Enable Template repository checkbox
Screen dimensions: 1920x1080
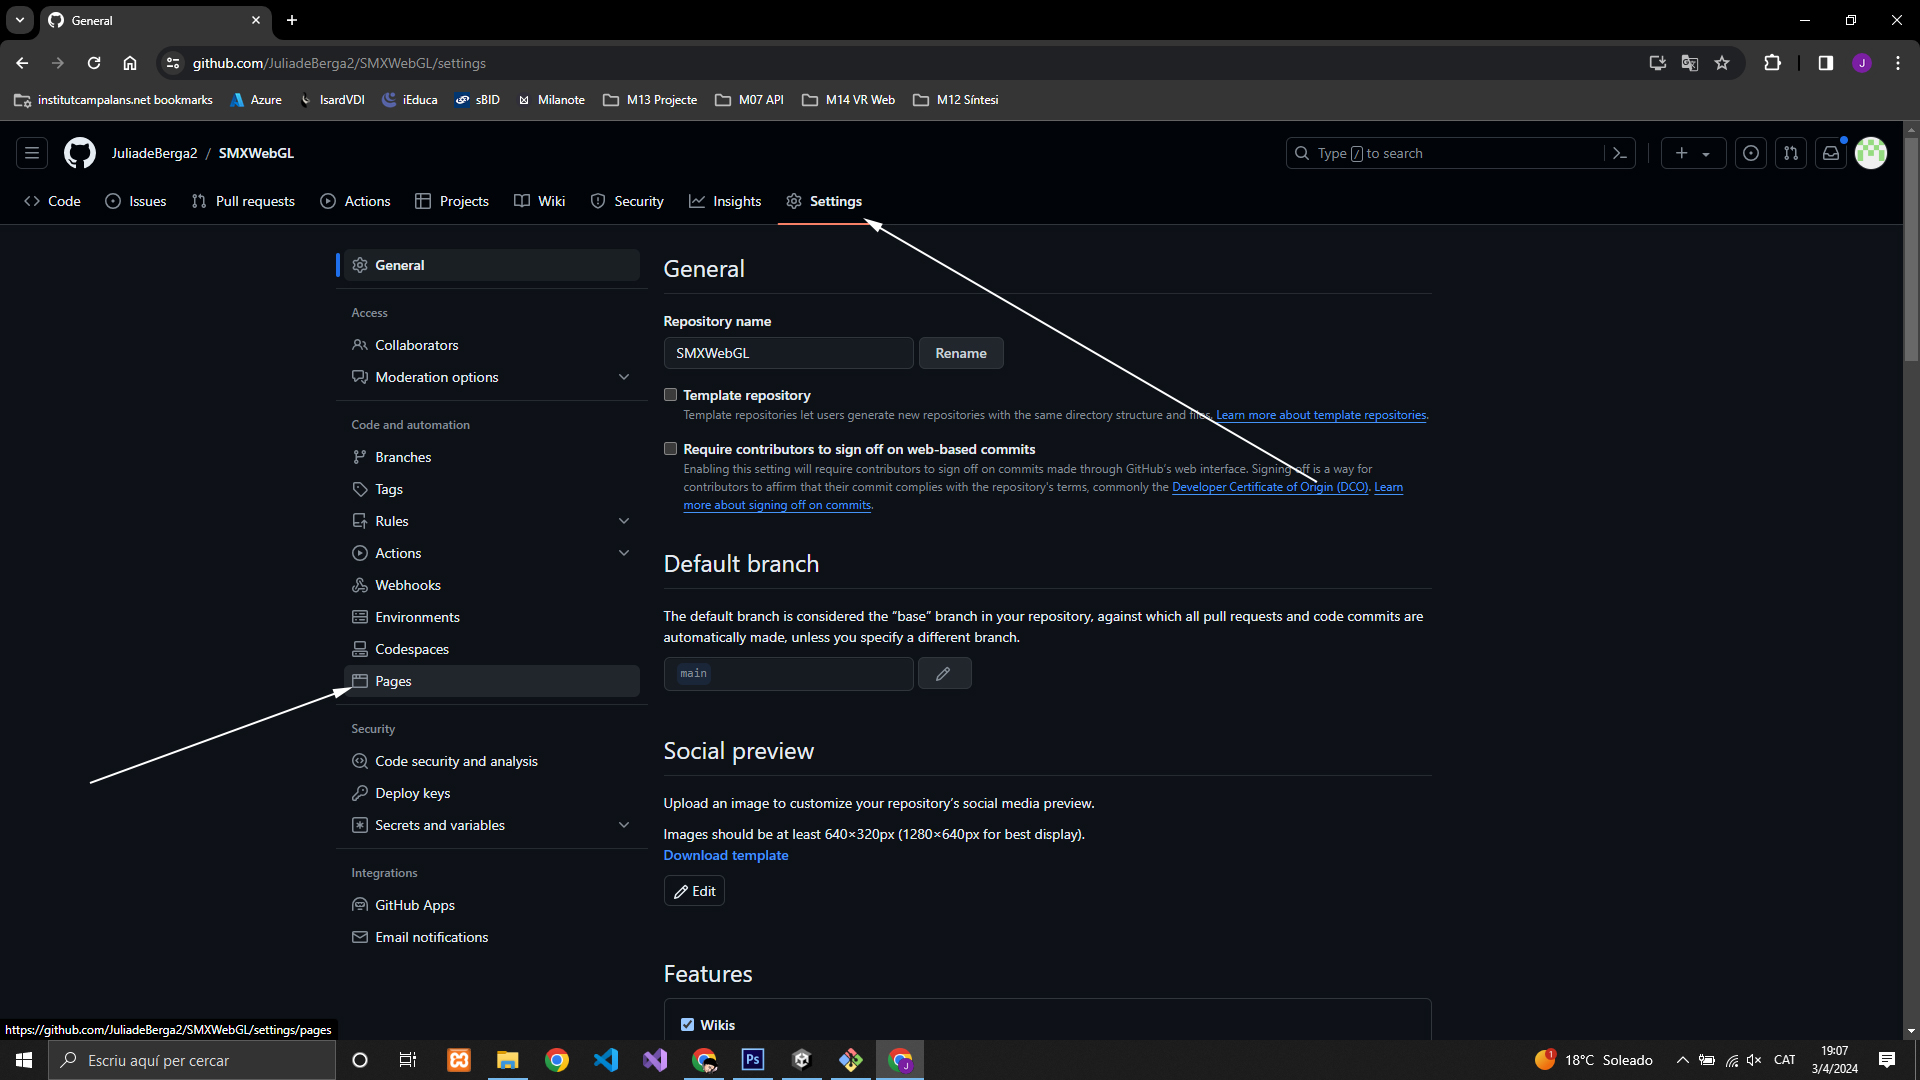tap(670, 395)
